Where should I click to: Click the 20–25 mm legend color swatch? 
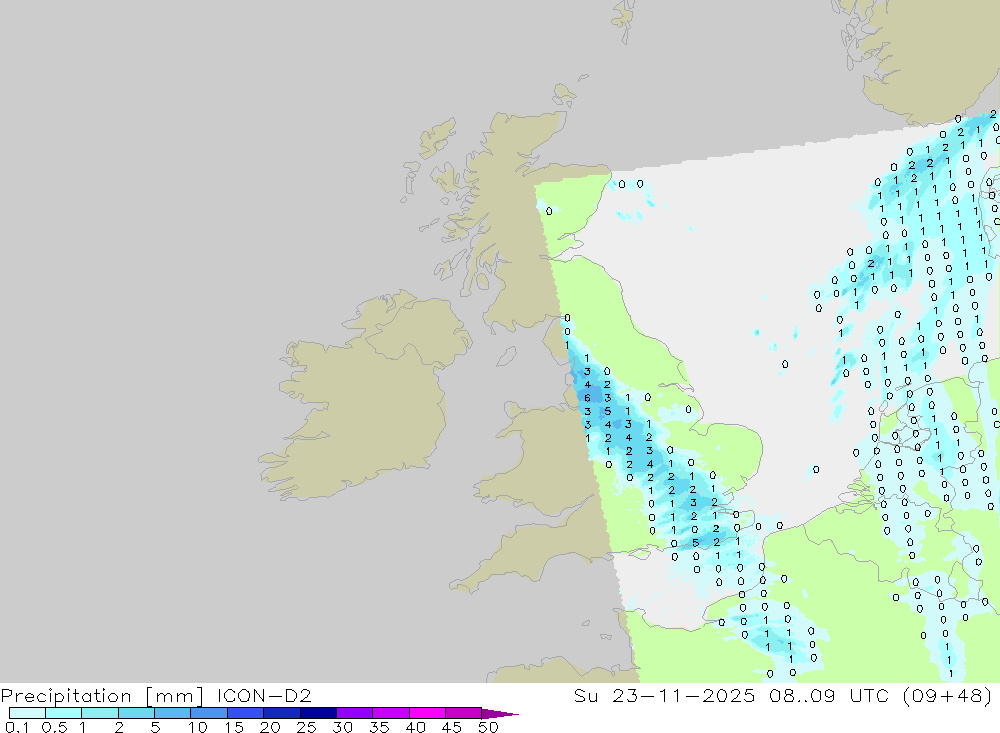(282, 713)
